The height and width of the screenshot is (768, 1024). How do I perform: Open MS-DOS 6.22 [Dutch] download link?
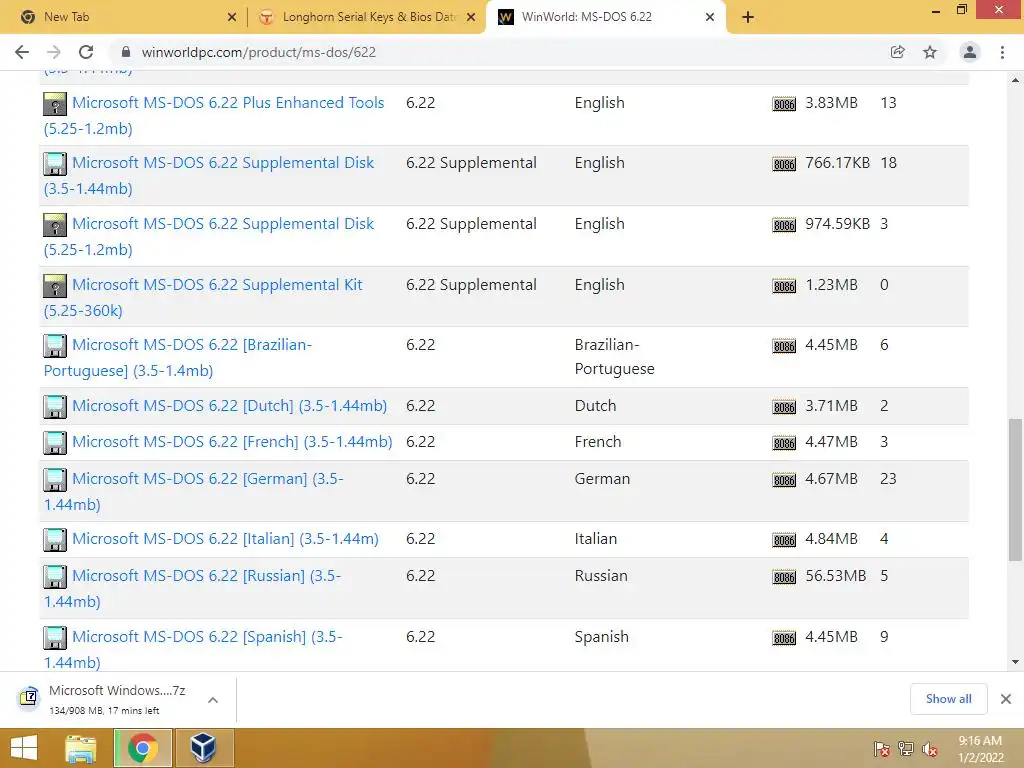coord(229,406)
